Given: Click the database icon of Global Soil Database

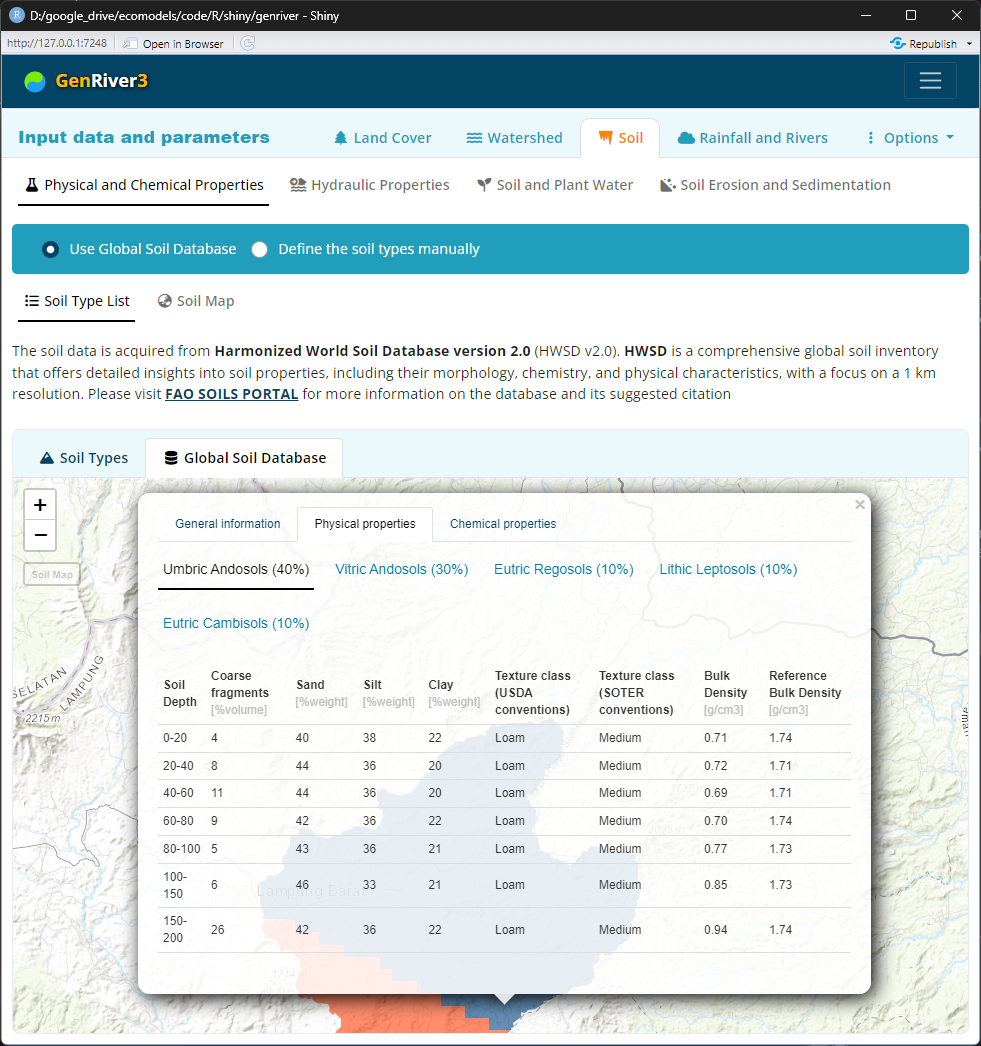Looking at the screenshot, I should tap(171, 458).
